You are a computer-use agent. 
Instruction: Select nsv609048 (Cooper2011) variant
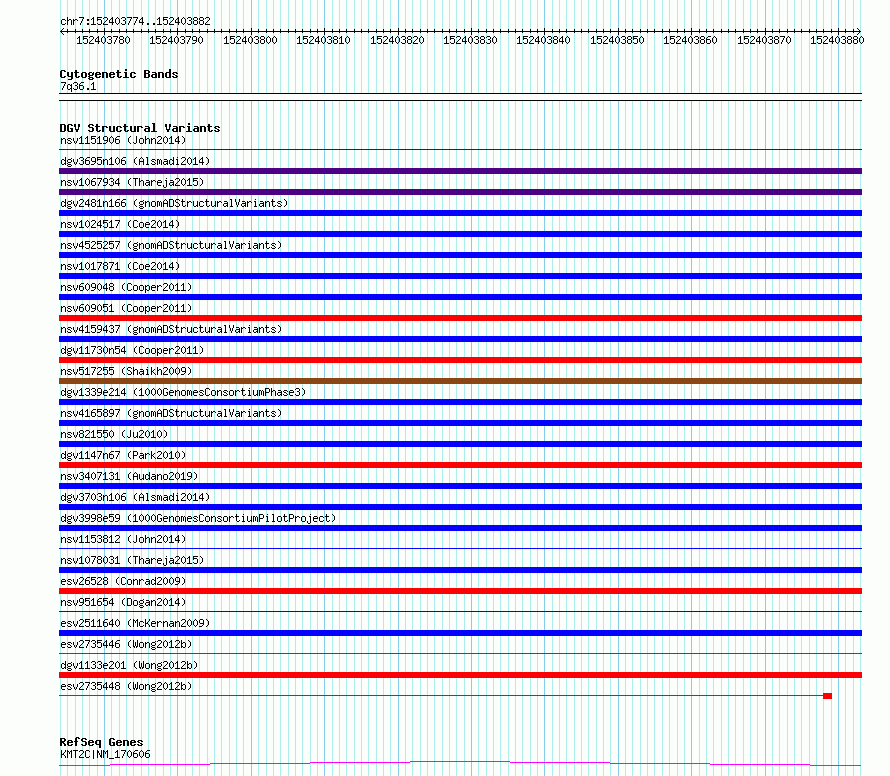[x=126, y=287]
